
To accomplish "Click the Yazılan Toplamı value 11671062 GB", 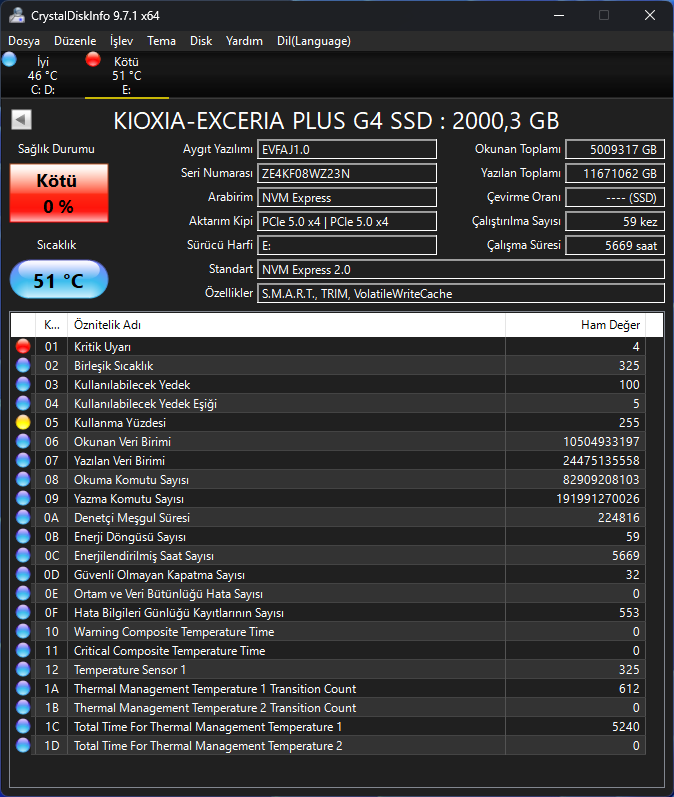I will coord(615,173).
